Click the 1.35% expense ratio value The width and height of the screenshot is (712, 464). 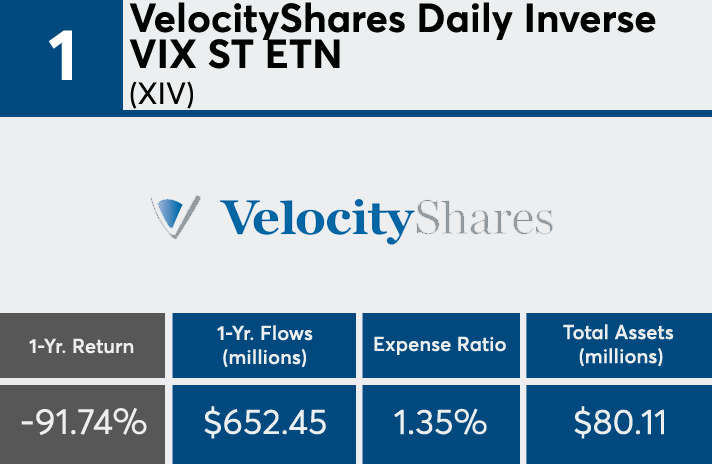pos(440,422)
